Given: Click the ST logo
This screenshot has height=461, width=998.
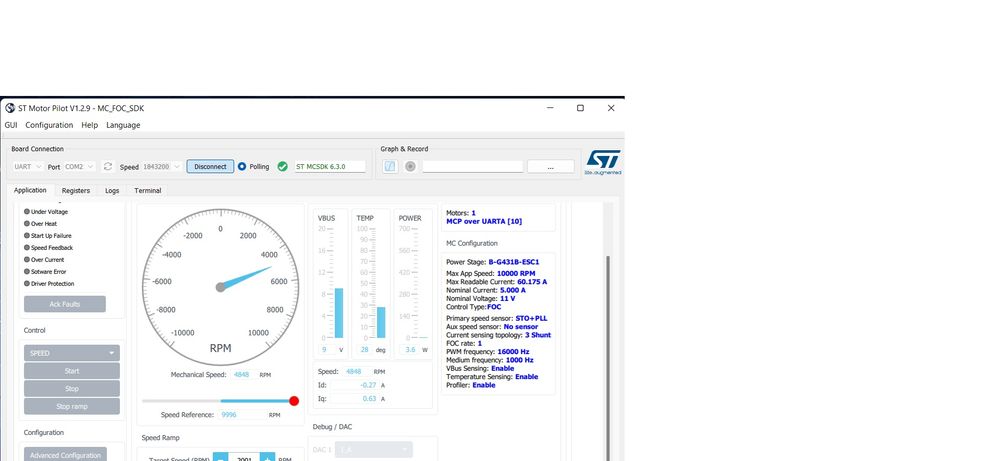Looking at the screenshot, I should [x=603, y=162].
